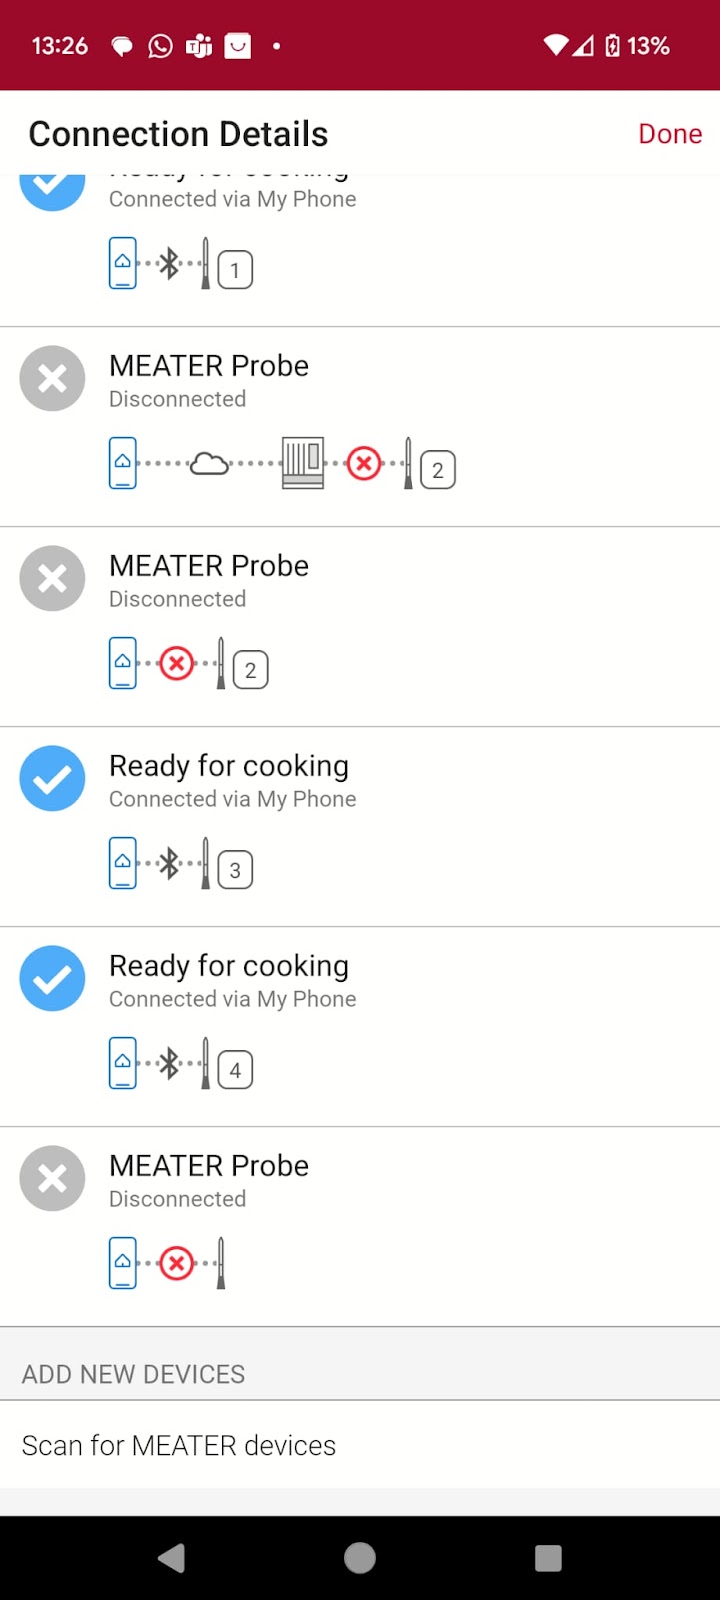Tap red error icon beside MEATER Block

point(364,463)
